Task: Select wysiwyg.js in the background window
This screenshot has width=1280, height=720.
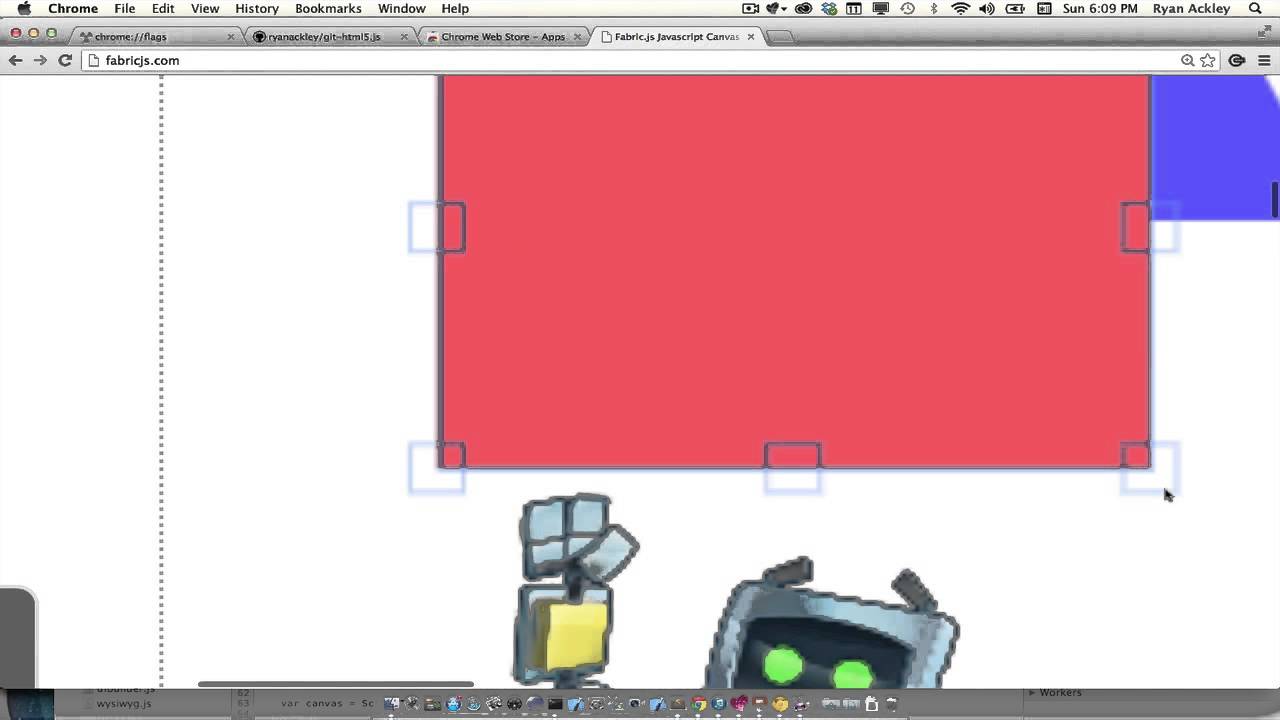Action: [124, 703]
